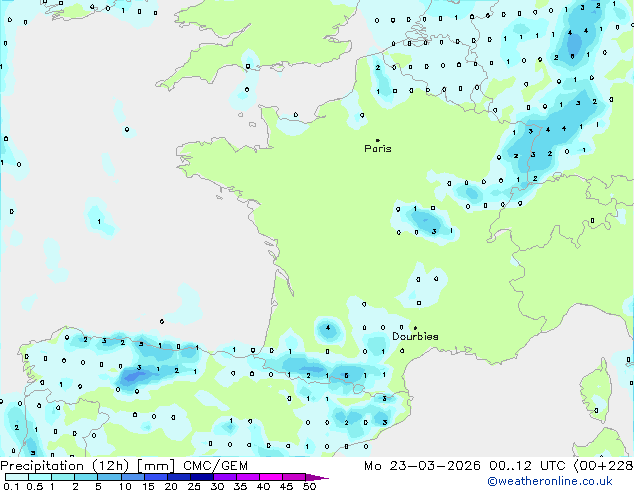Image resolution: width=634 pixels, height=490 pixels.
Task: Click the '0.1' scale label
Action: pos(11,486)
